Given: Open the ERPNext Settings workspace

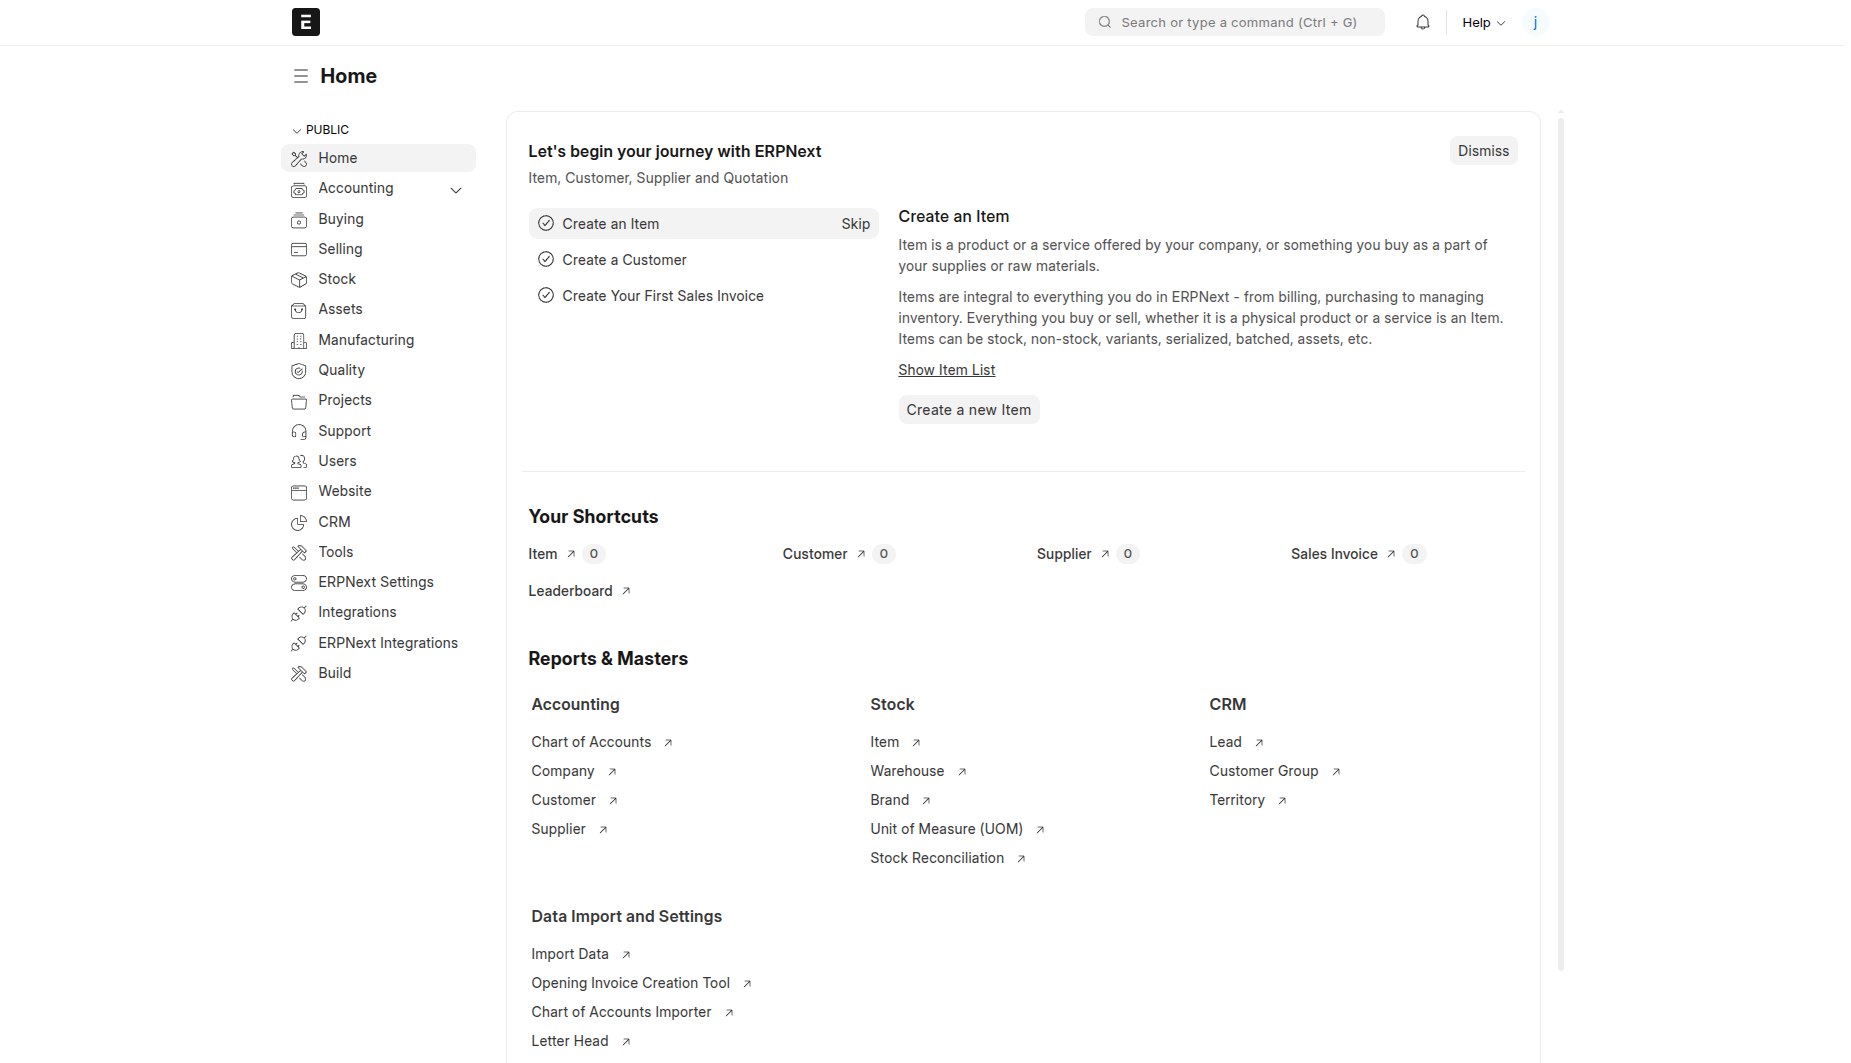Looking at the screenshot, I should [378, 582].
